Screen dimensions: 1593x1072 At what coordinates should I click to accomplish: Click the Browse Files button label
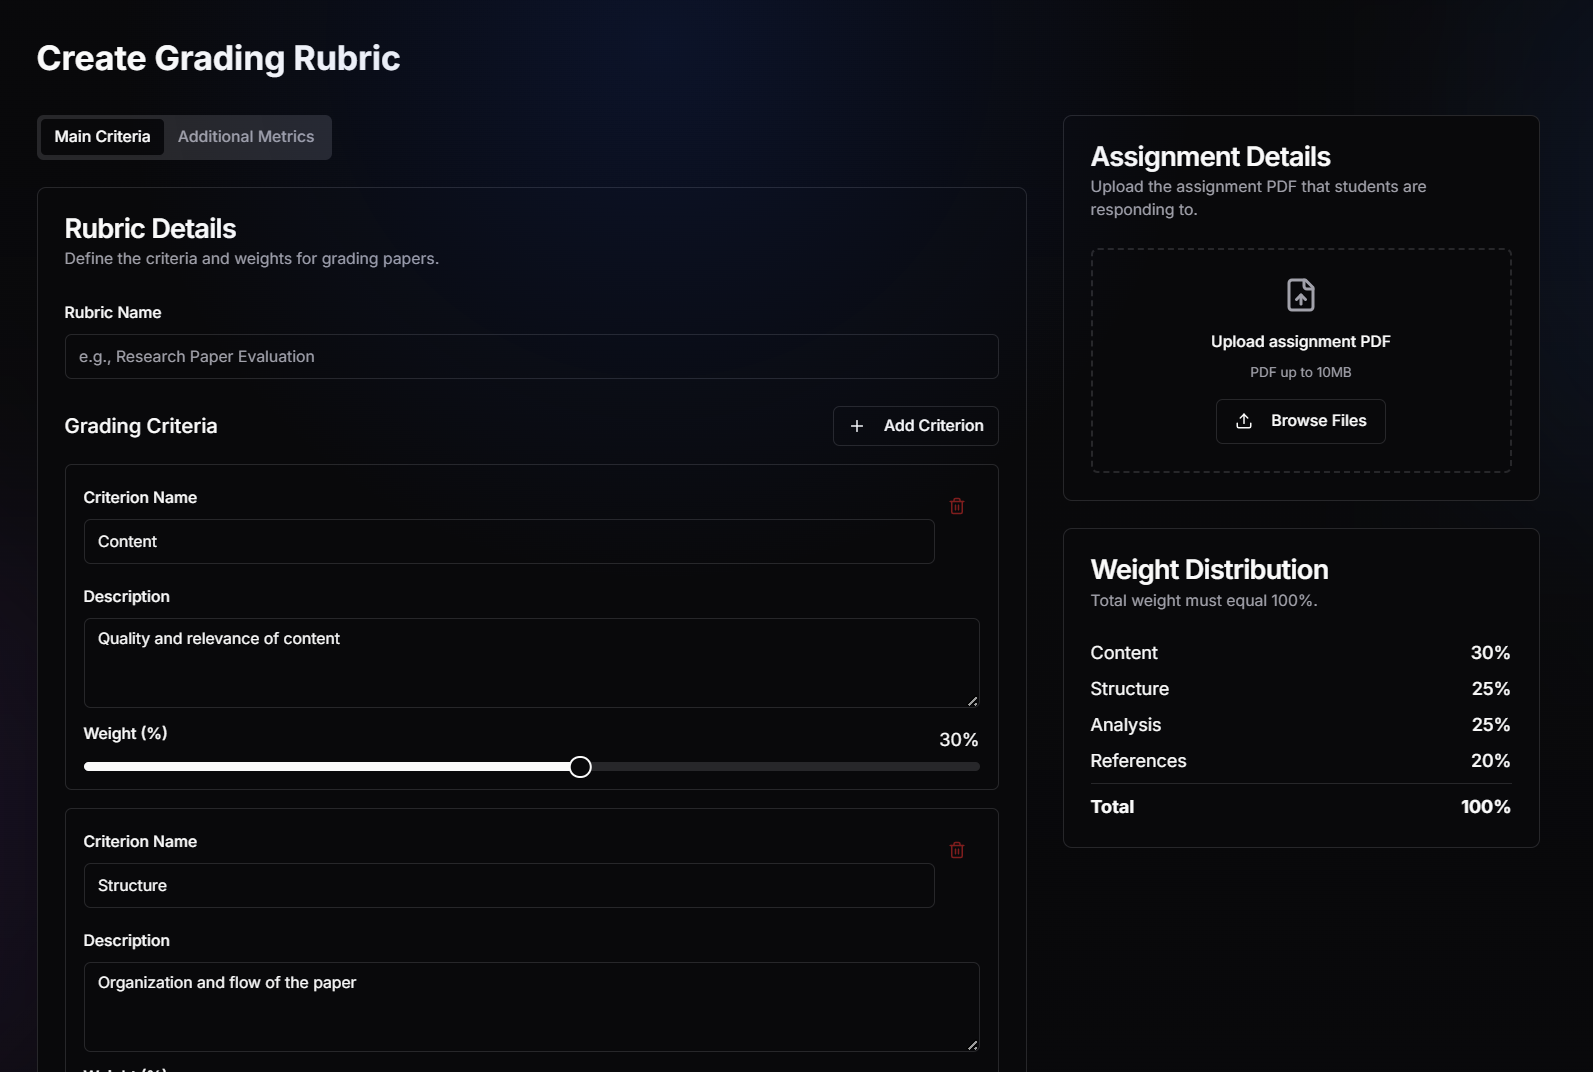point(1318,421)
